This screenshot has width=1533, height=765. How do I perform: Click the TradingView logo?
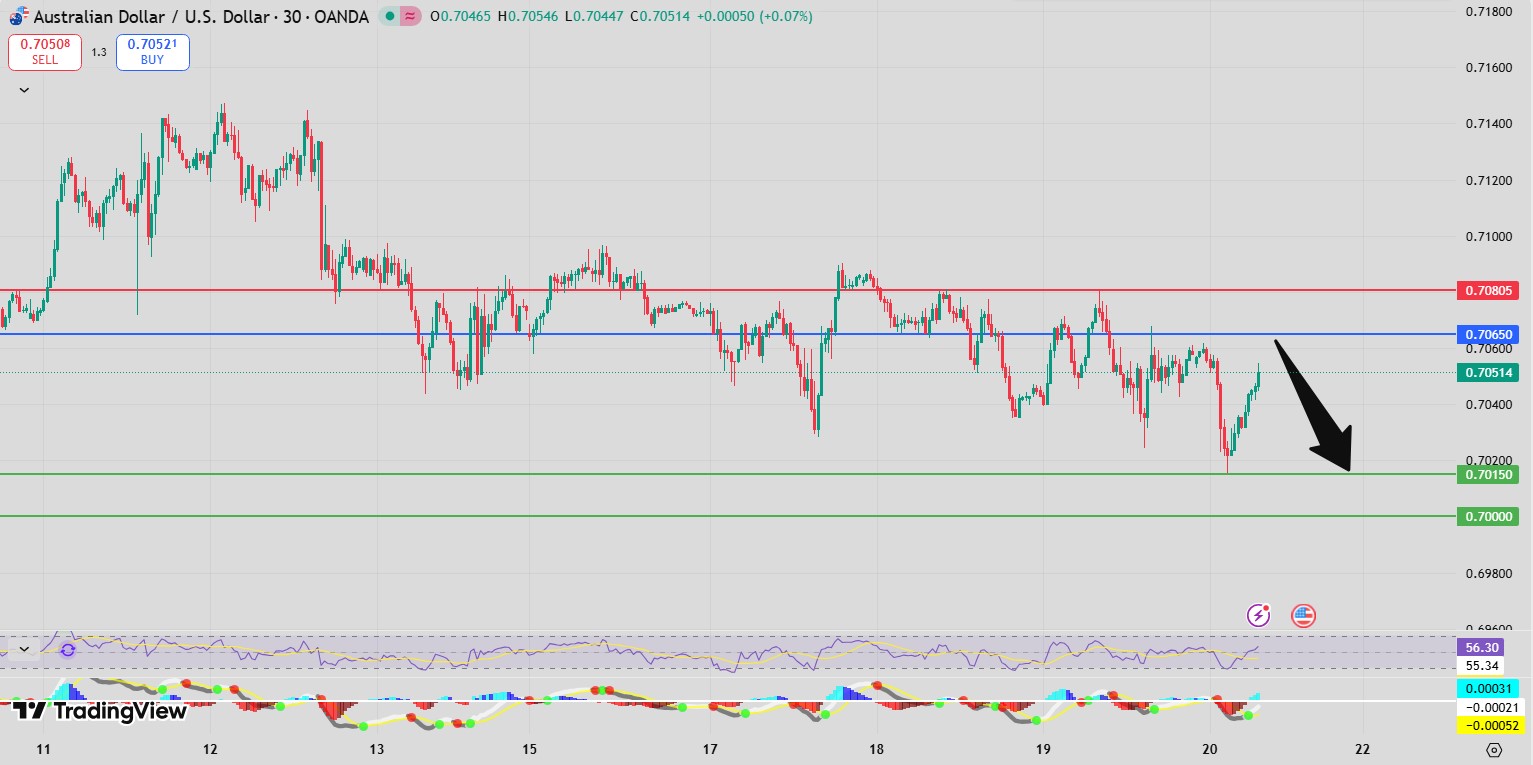pos(100,711)
